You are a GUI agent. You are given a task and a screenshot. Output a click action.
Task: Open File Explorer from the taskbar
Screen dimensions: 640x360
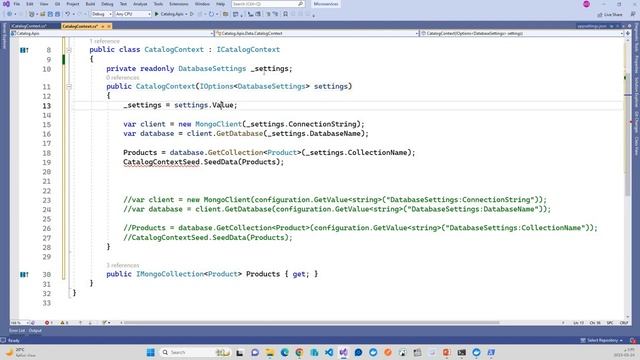(270, 352)
